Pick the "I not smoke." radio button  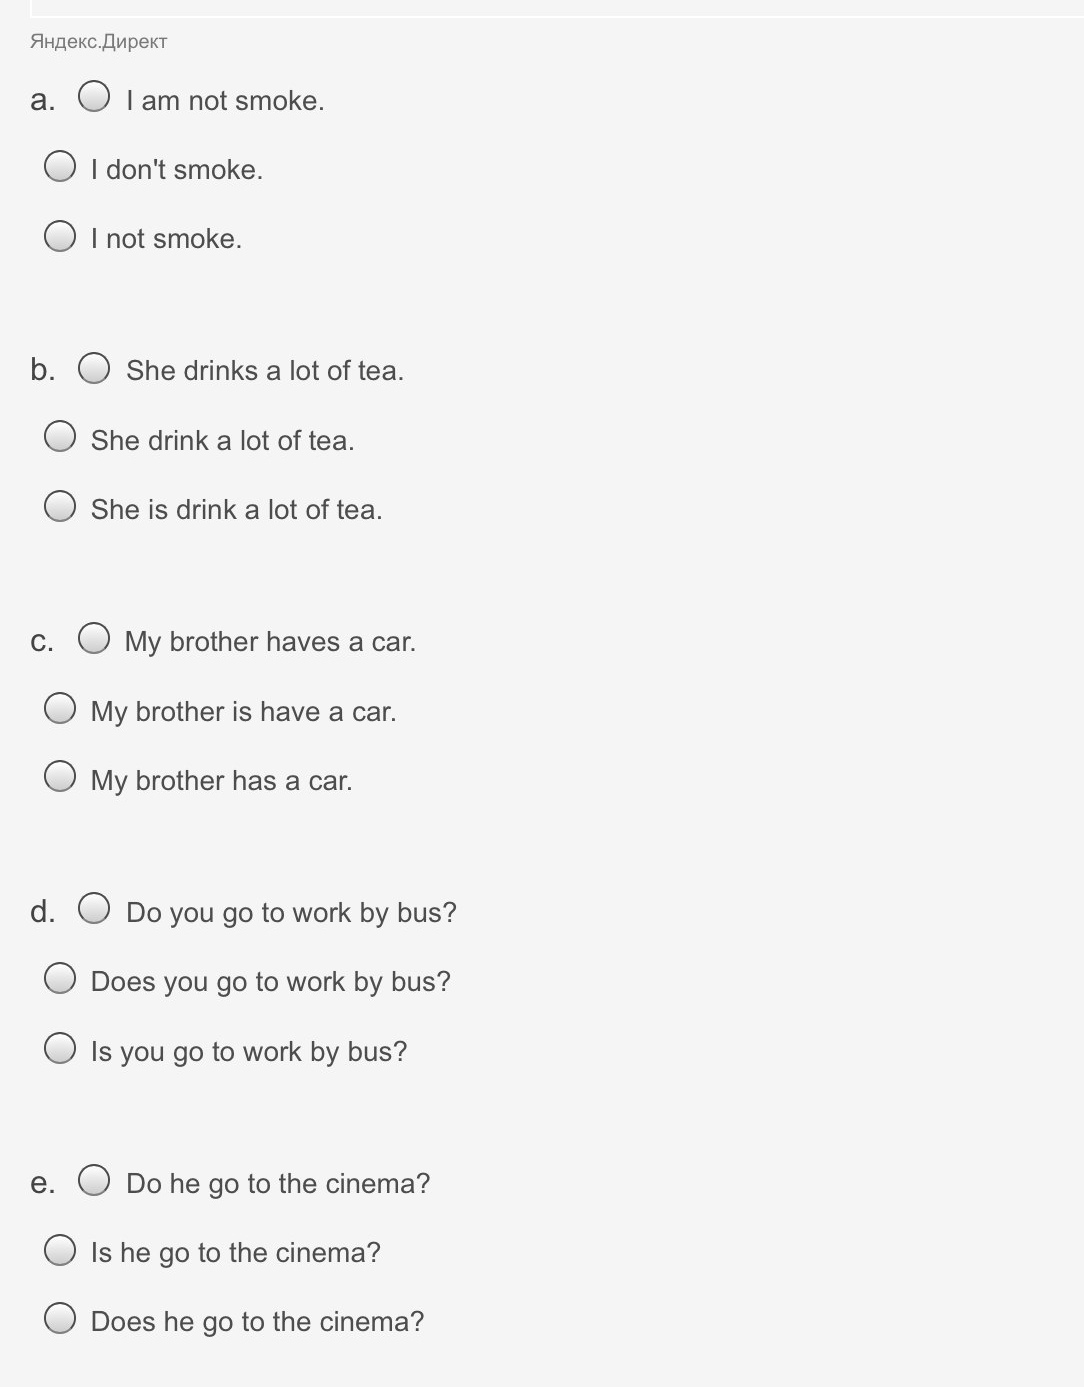click(60, 236)
